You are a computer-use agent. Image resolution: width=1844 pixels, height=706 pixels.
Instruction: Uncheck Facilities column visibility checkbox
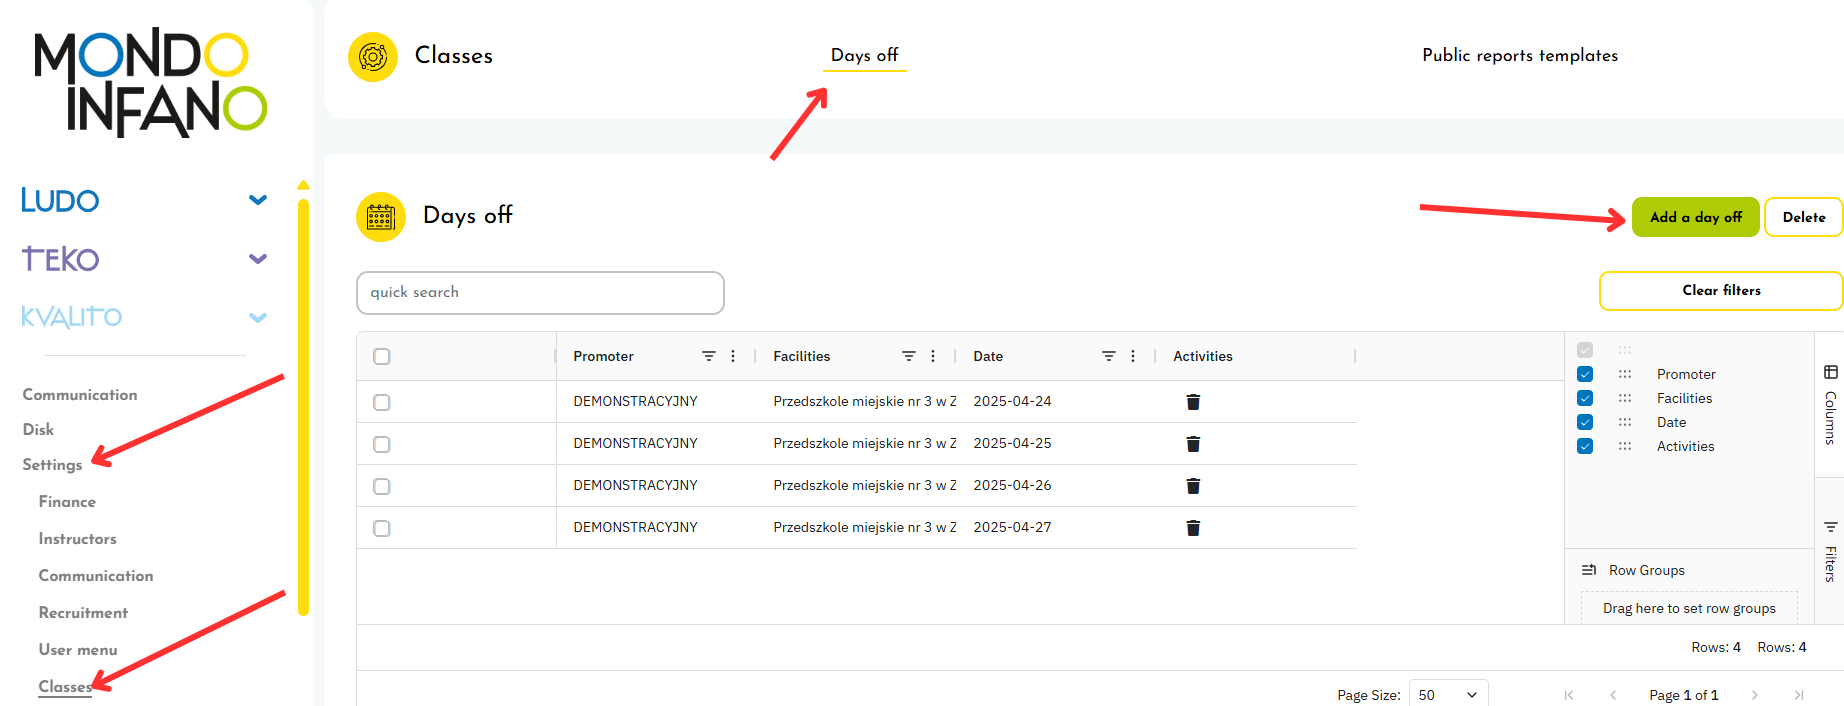[x=1585, y=398]
